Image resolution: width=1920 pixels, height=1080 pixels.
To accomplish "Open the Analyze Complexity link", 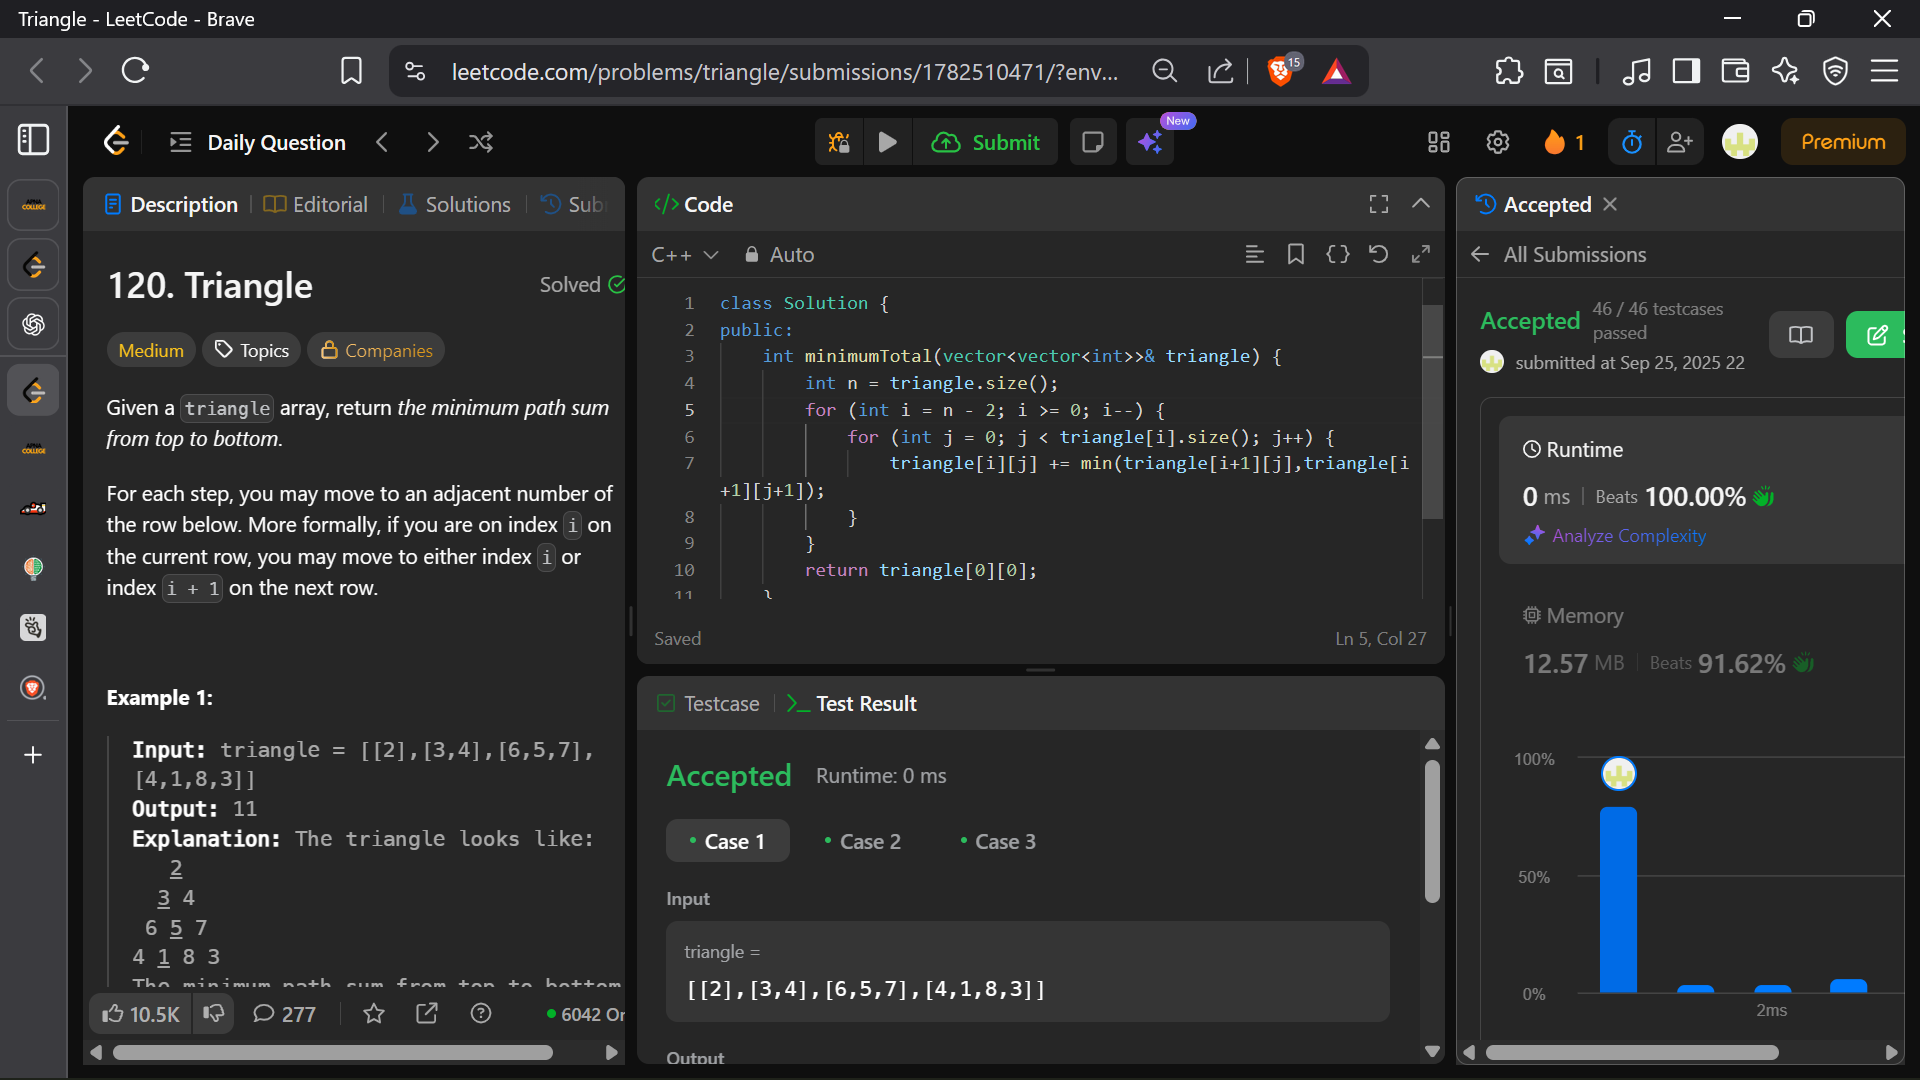I will [x=1628, y=536].
